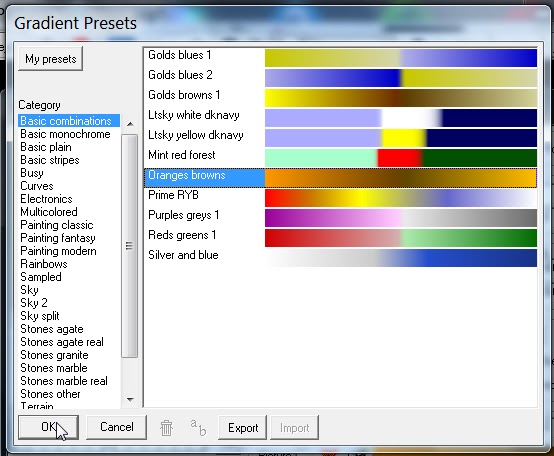Click the trash delete preset icon
Viewport: 554px width, 456px height.
pos(166,428)
